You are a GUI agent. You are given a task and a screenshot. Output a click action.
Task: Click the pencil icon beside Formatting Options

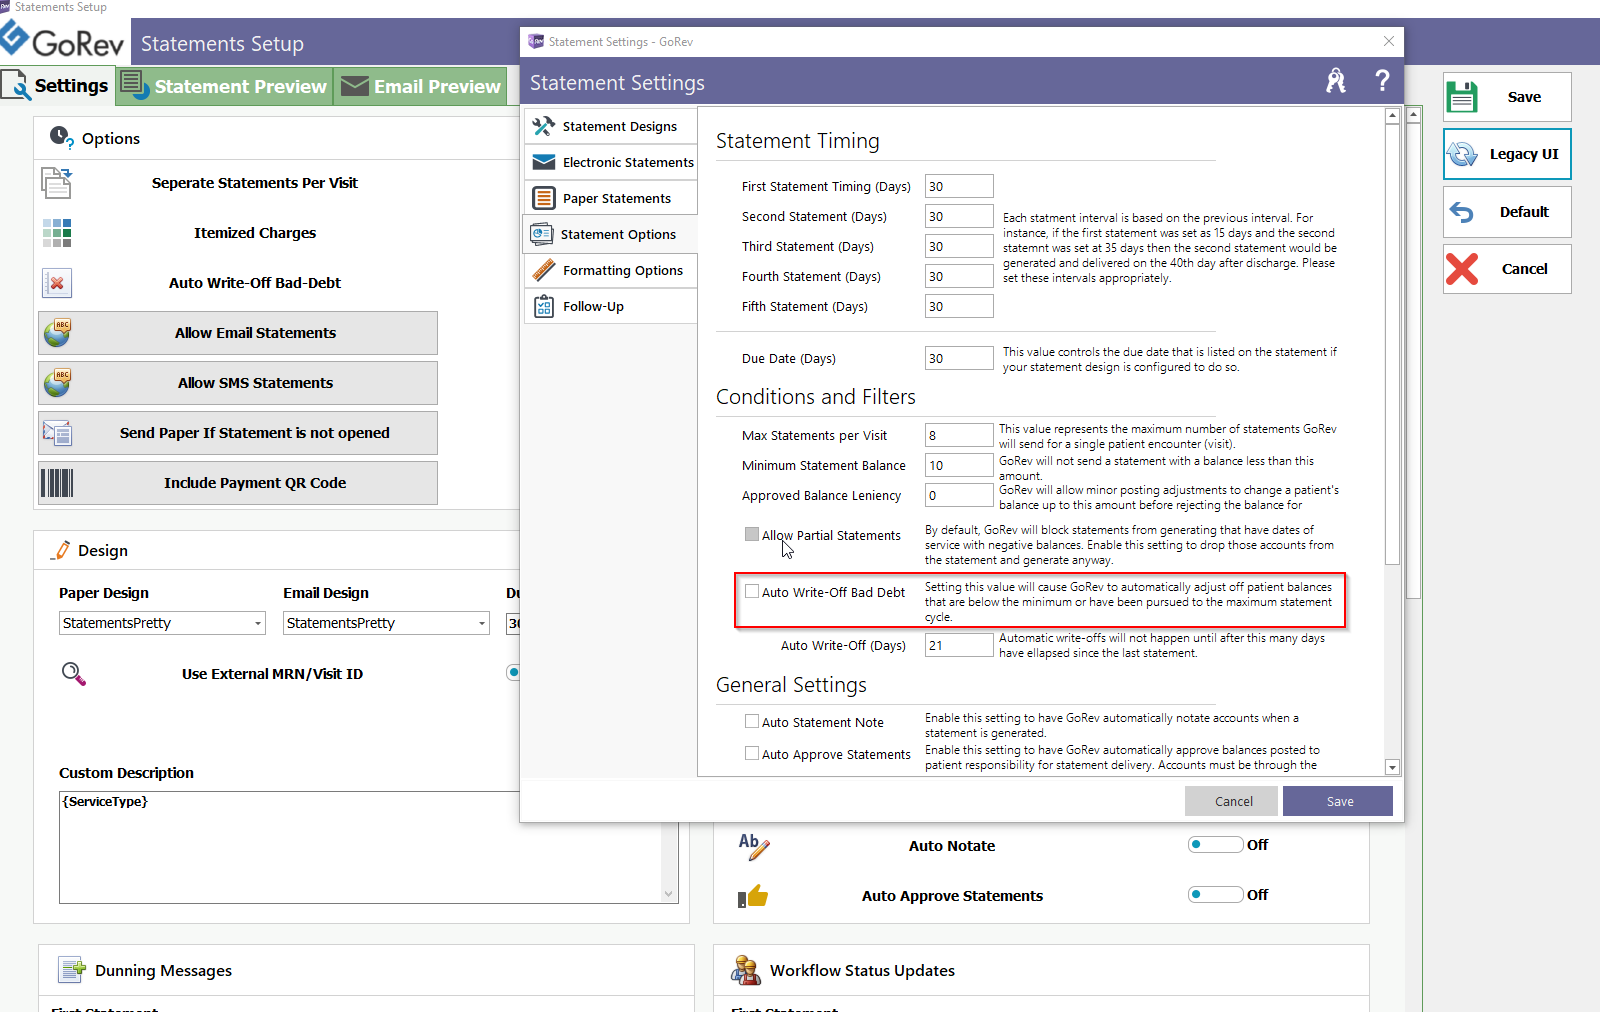[544, 270]
